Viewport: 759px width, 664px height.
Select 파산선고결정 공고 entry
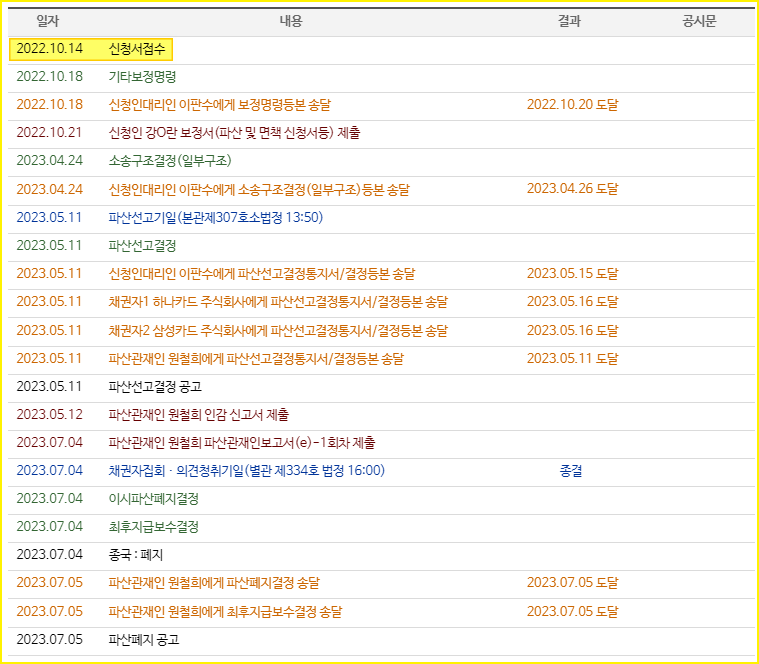[155, 387]
